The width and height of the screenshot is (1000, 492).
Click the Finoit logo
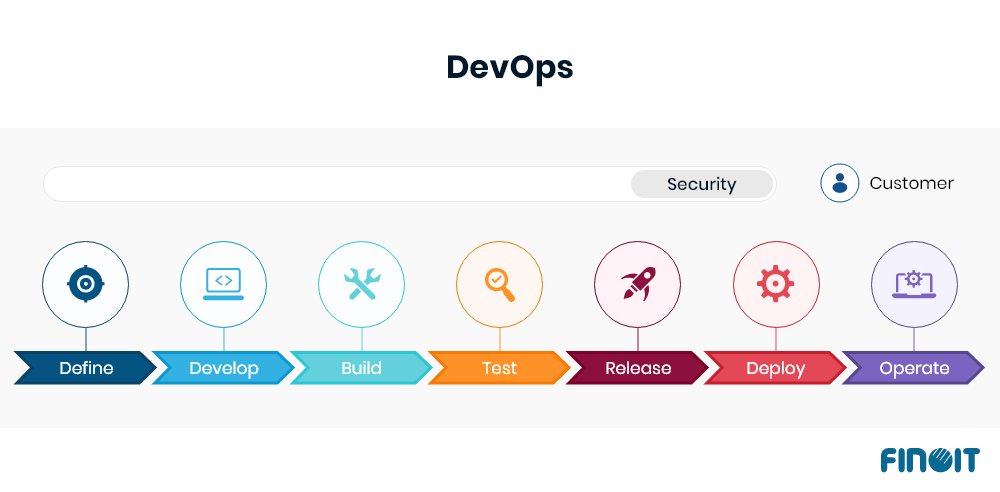(x=930, y=459)
